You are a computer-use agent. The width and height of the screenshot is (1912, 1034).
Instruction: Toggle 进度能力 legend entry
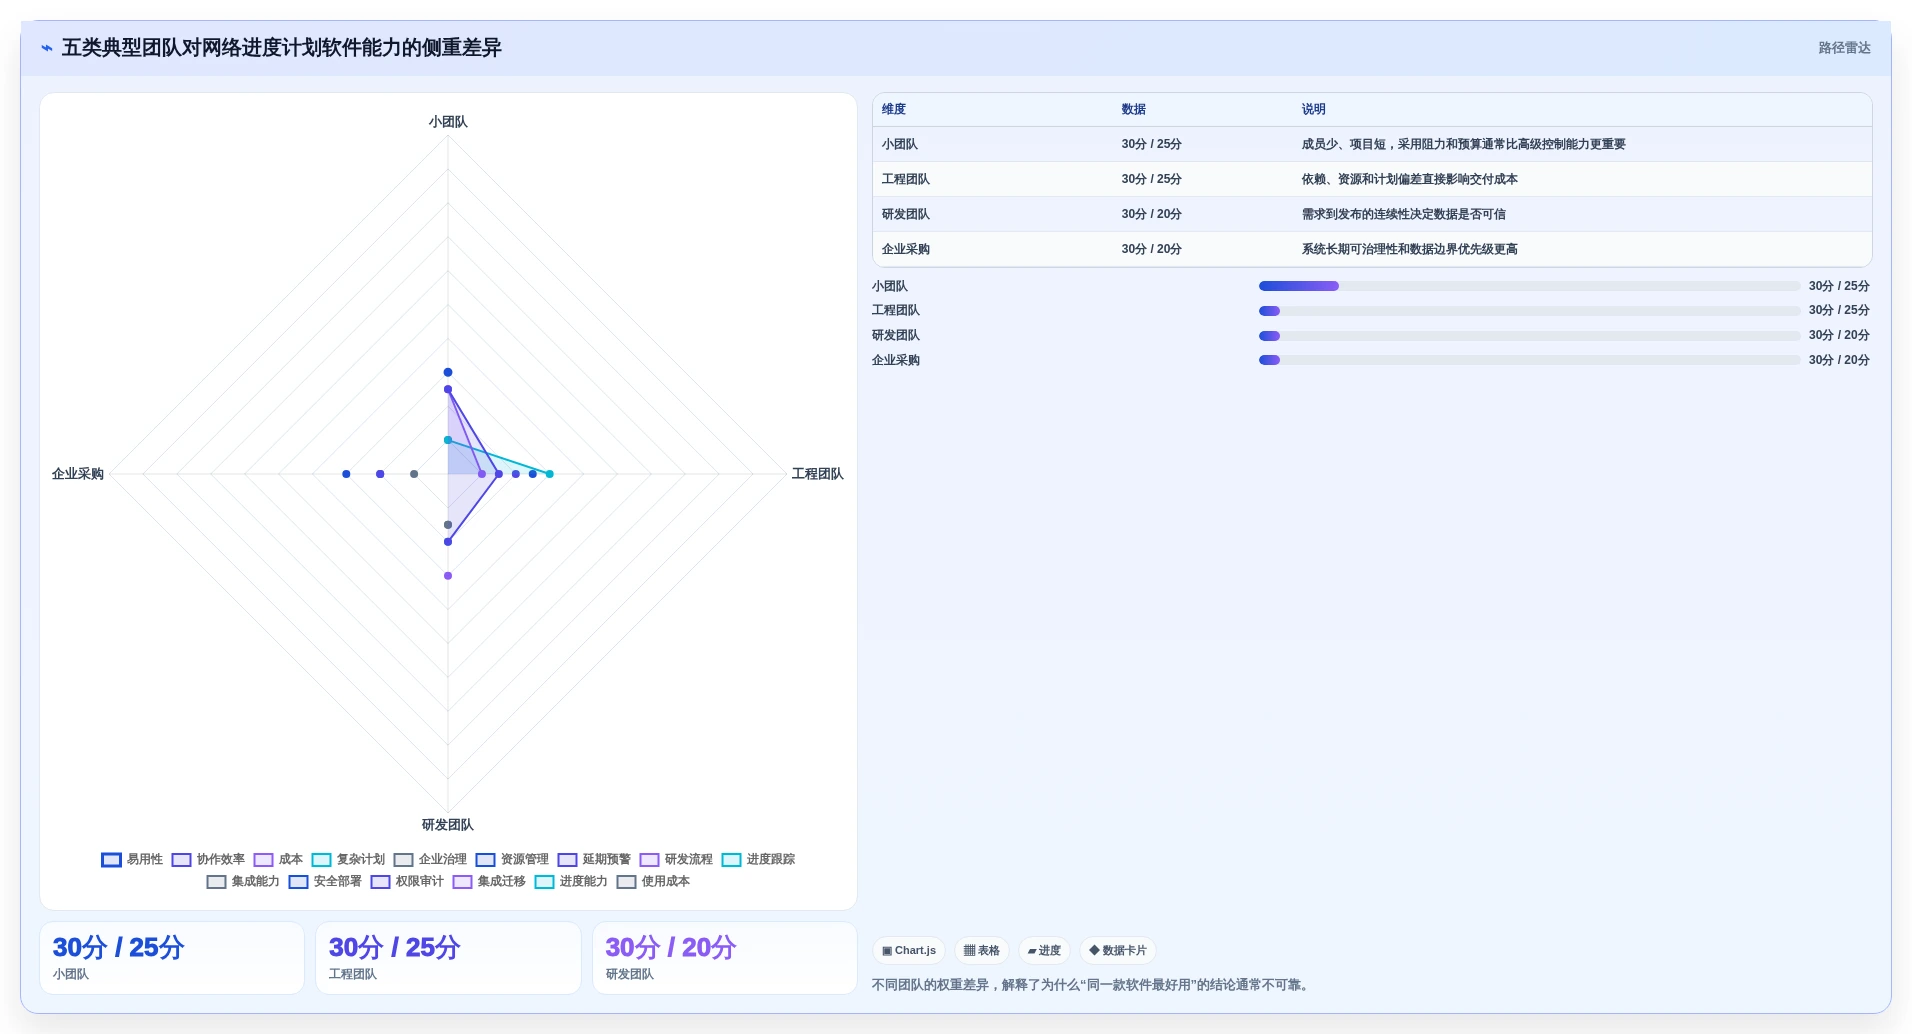click(x=571, y=881)
